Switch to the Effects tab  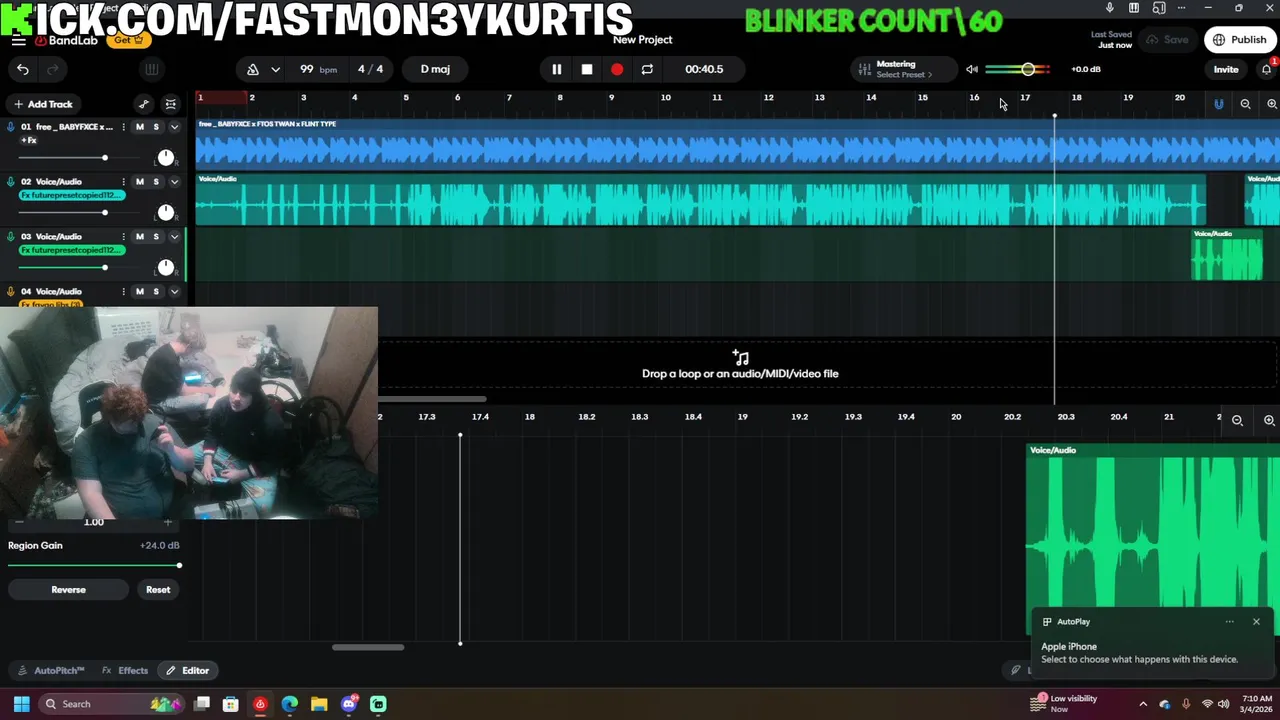point(125,671)
